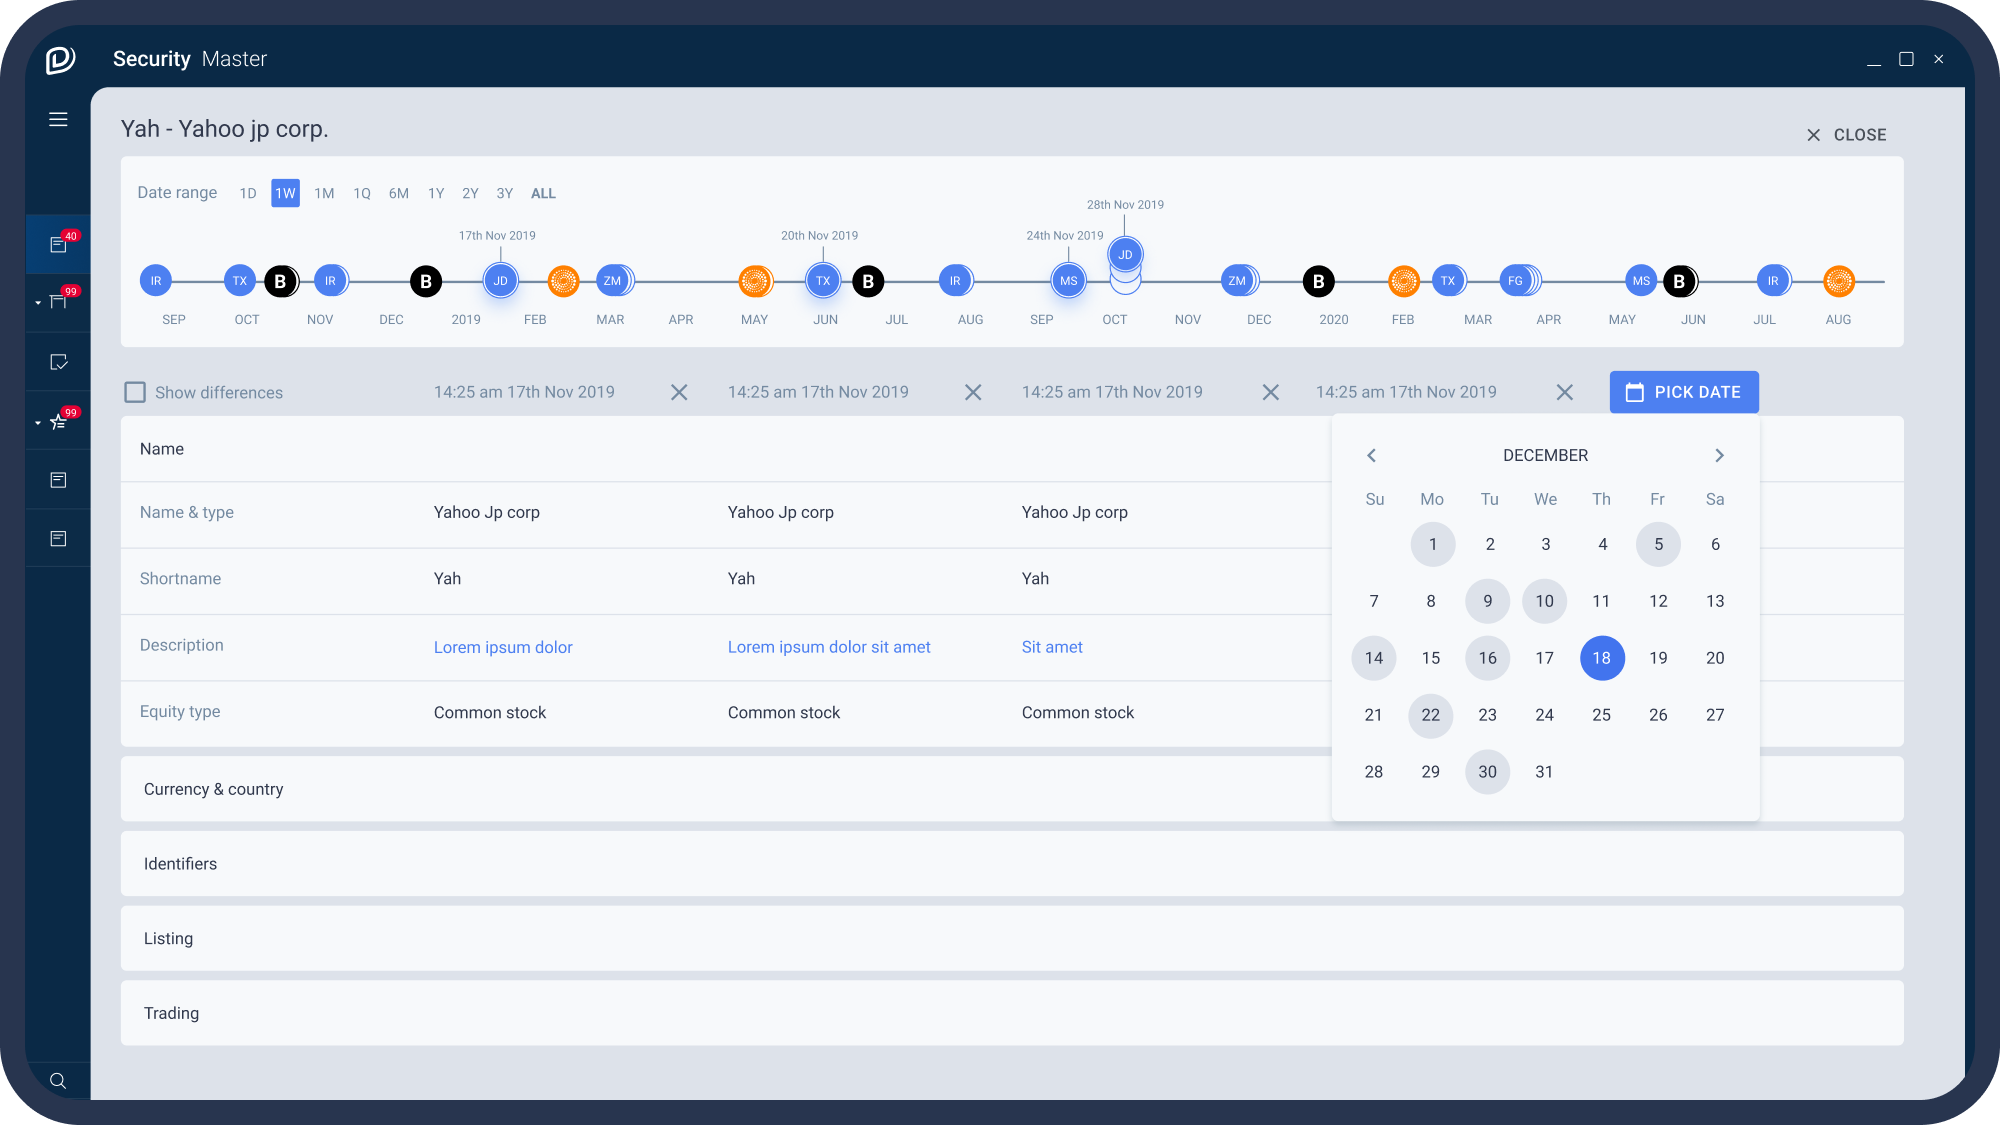Expand the Currency & country section
This screenshot has height=1125, width=2000.
point(1012,789)
